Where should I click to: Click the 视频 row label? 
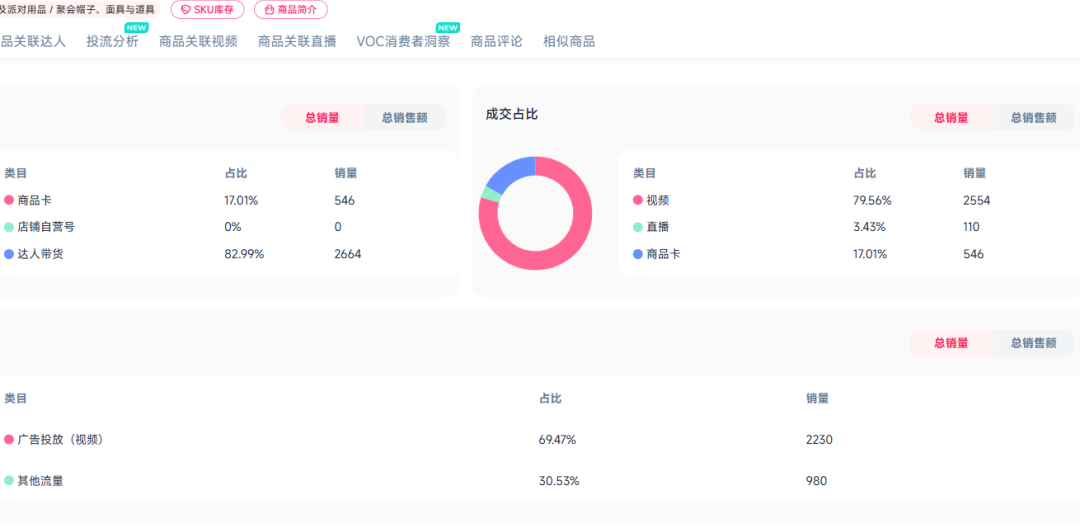click(x=658, y=200)
